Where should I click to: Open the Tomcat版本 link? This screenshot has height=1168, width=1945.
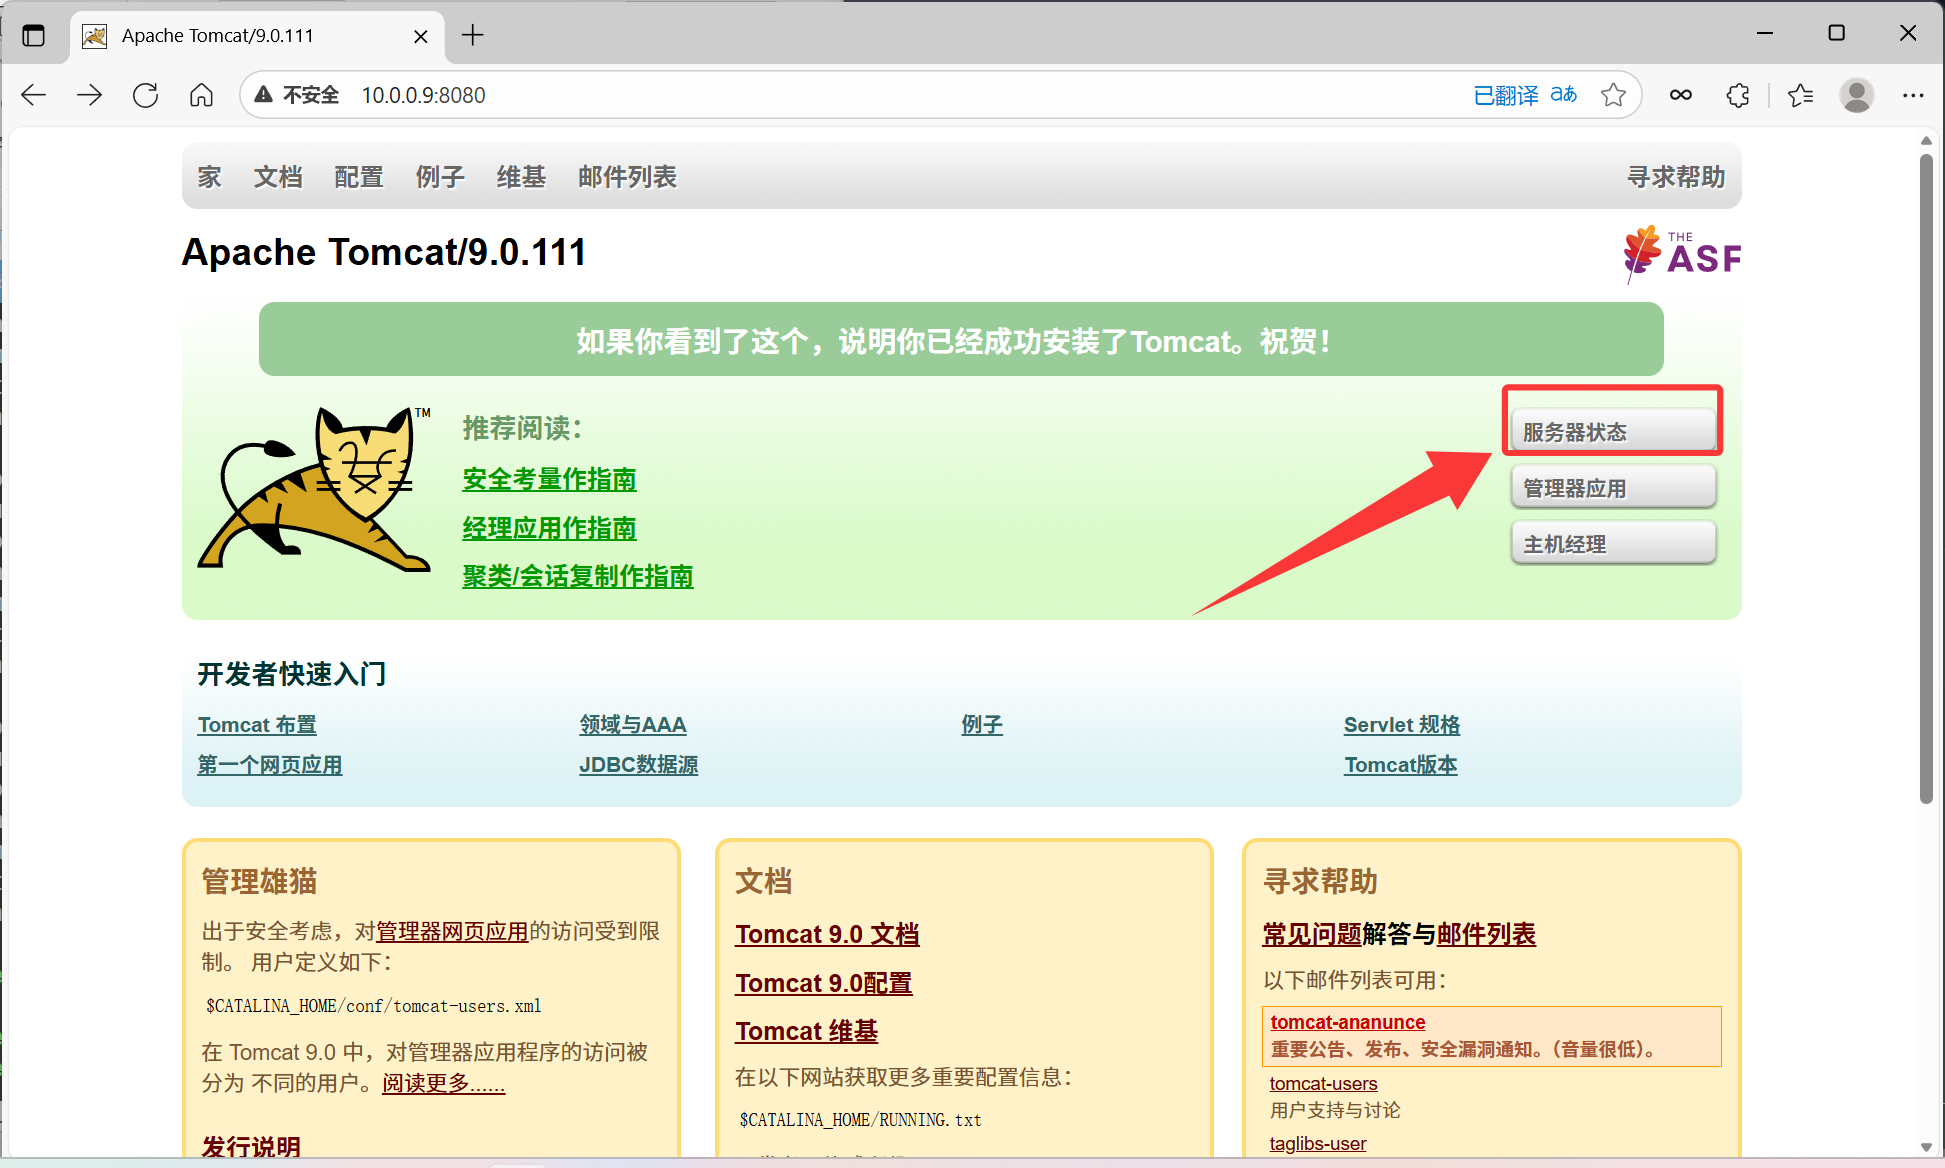coord(1401,765)
